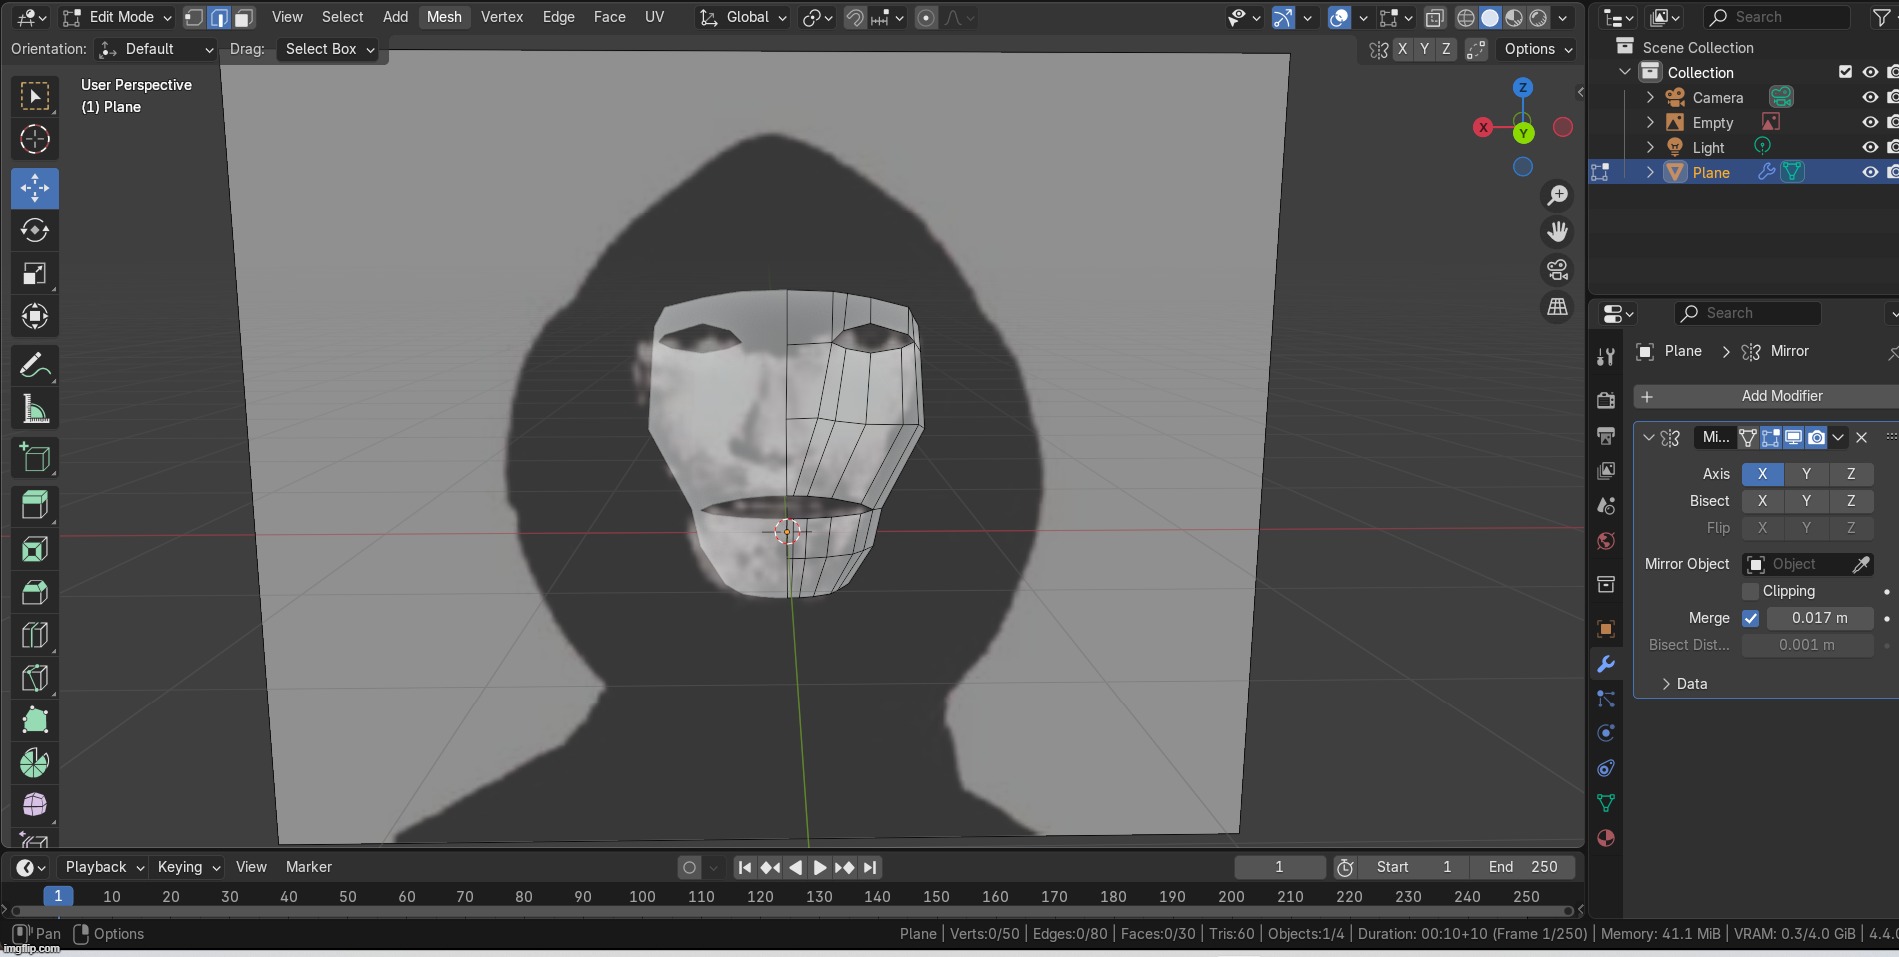This screenshot has width=1899, height=957.
Task: Open the Object Data properties tab
Action: click(1606, 803)
